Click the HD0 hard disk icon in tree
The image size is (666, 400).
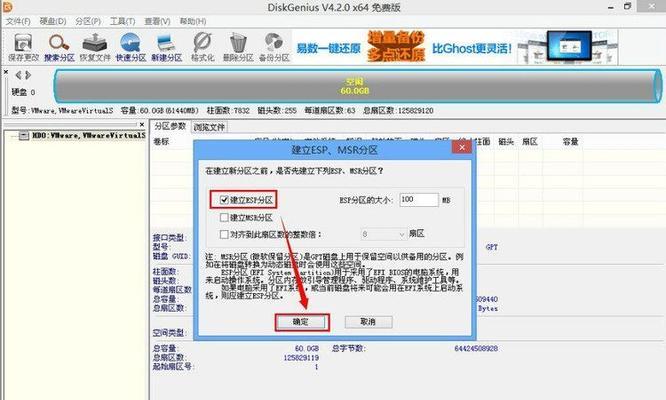tap(24, 135)
